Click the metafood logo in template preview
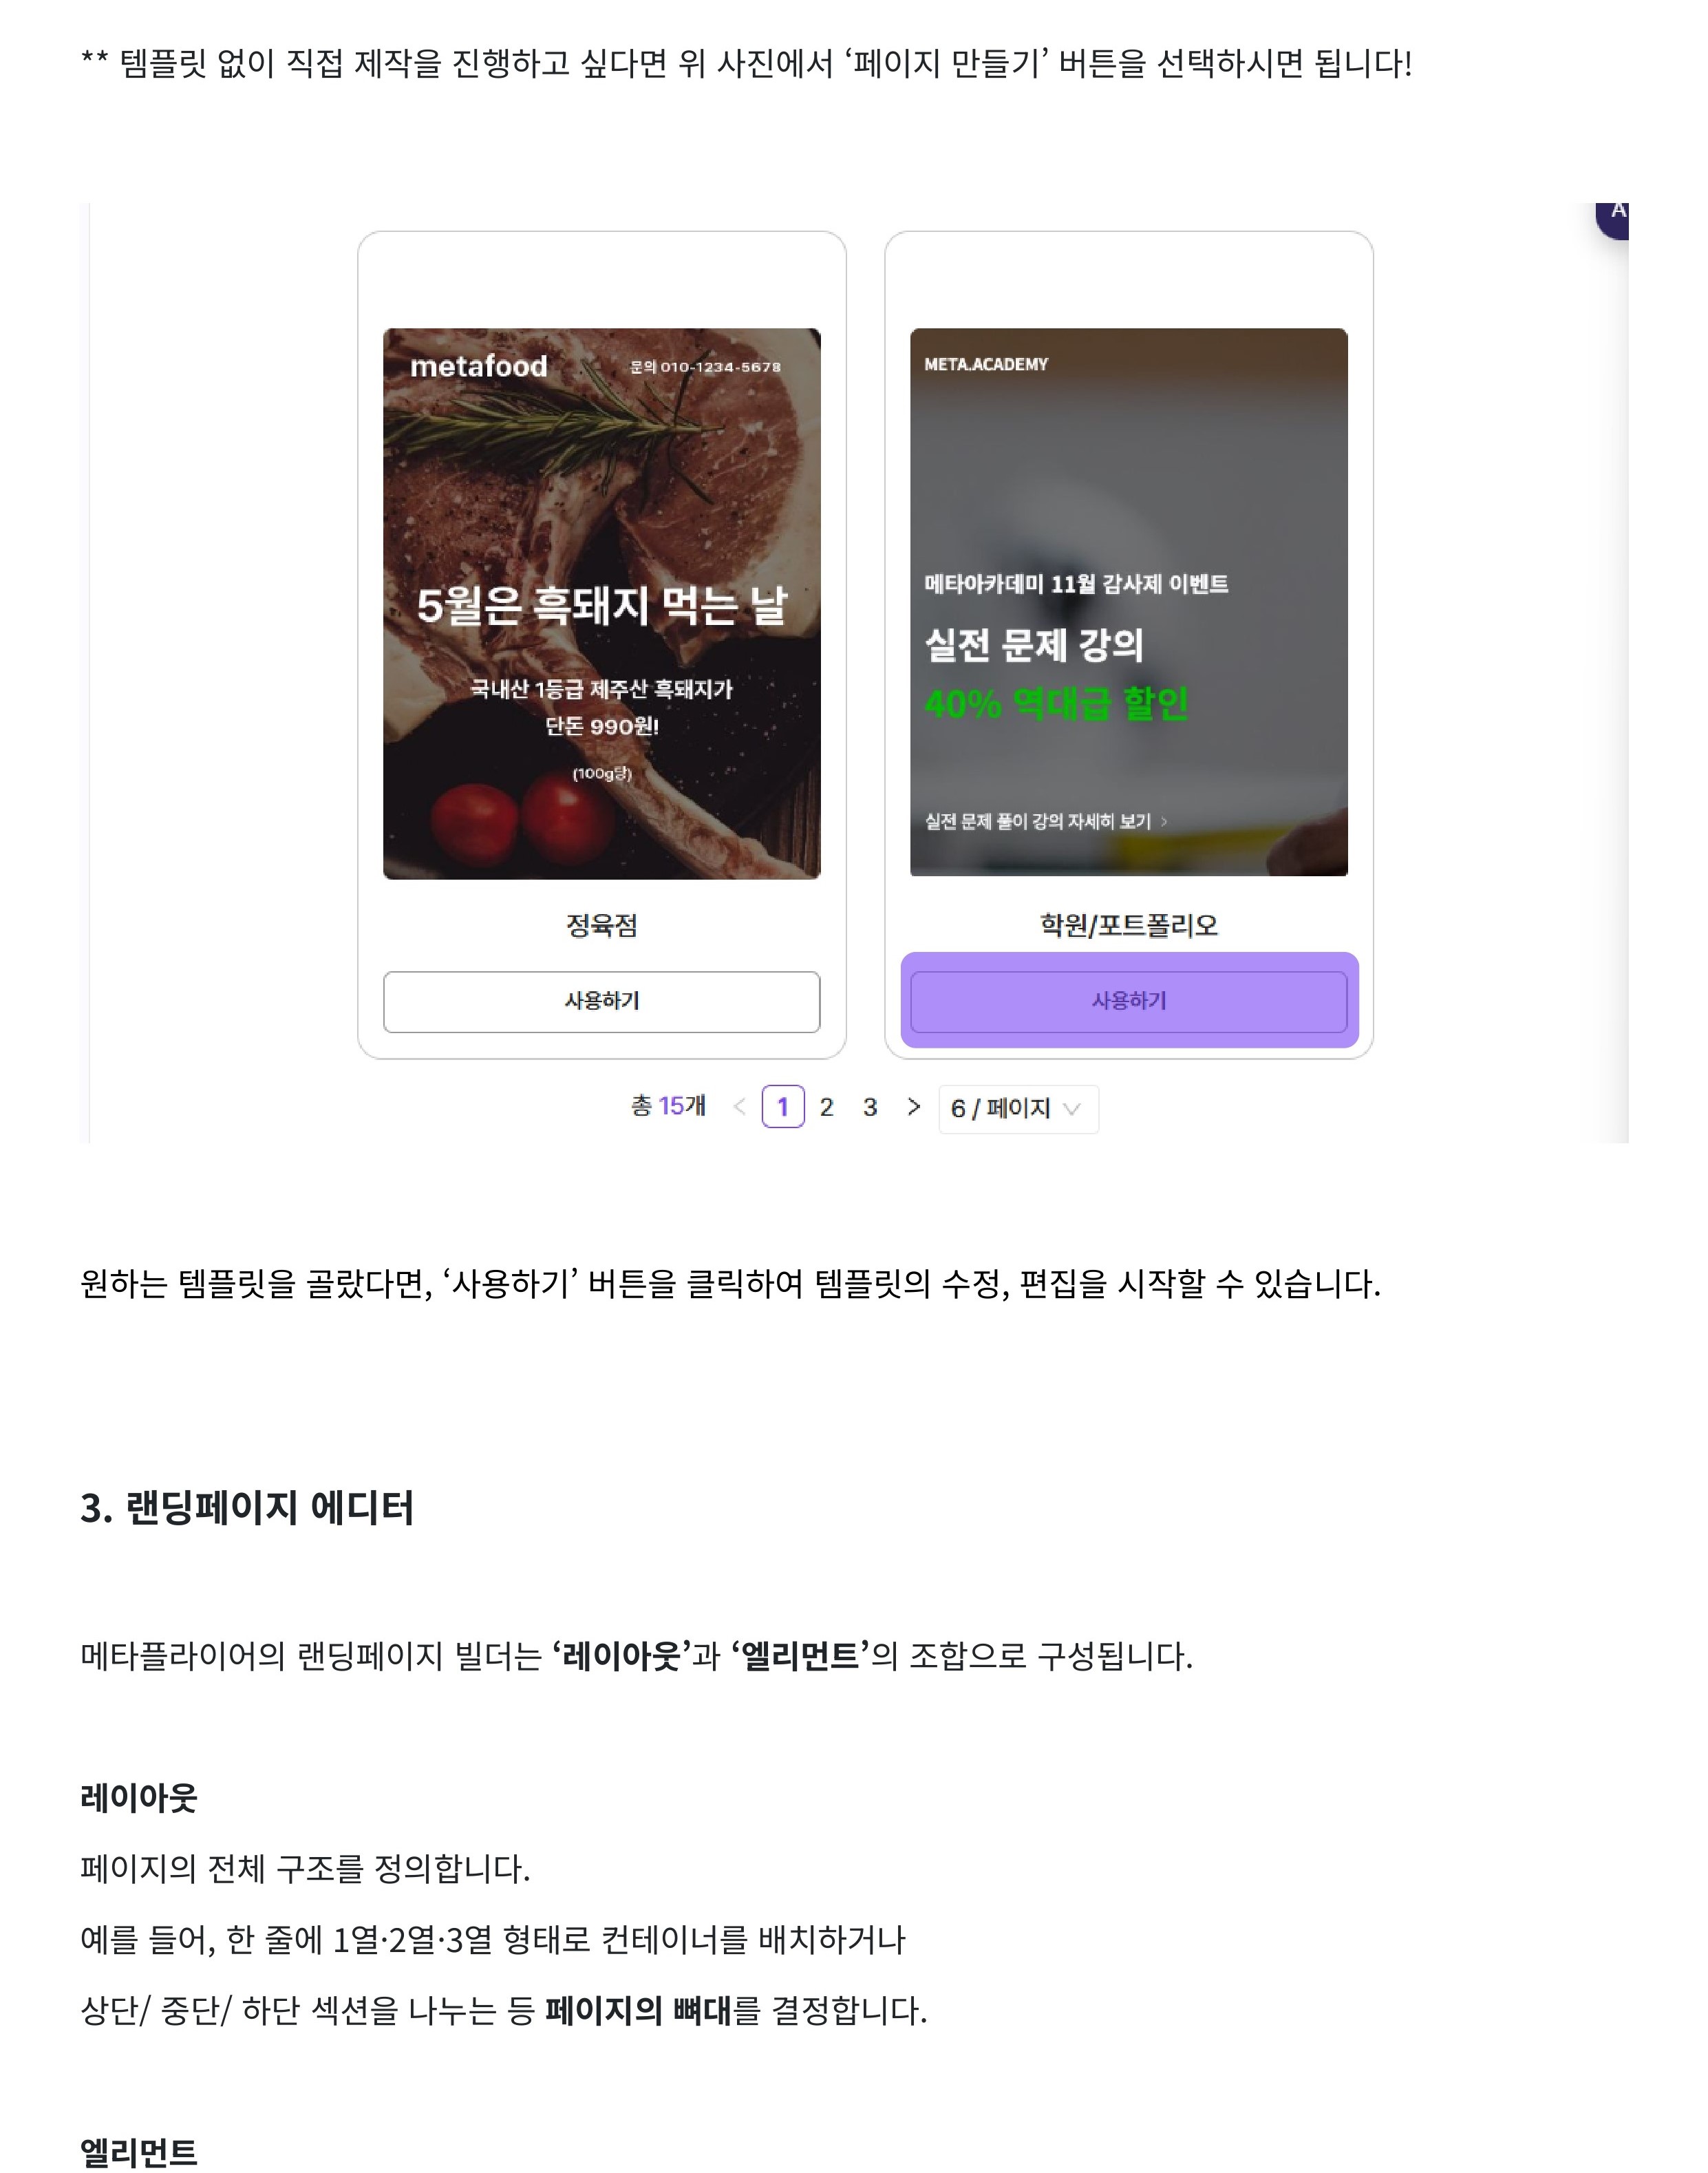 (x=479, y=366)
